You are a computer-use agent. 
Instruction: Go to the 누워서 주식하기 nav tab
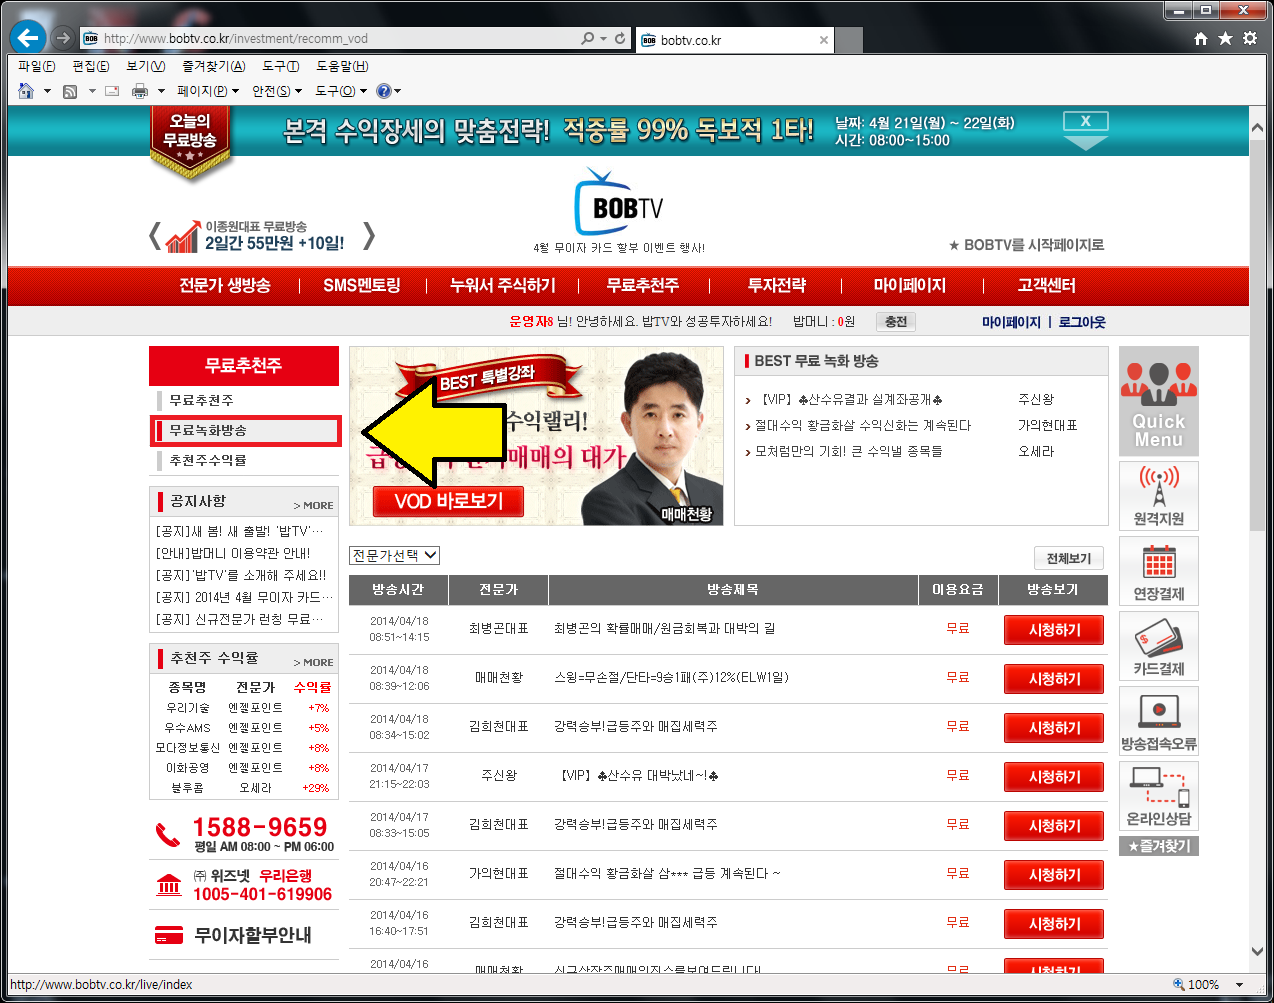click(503, 285)
